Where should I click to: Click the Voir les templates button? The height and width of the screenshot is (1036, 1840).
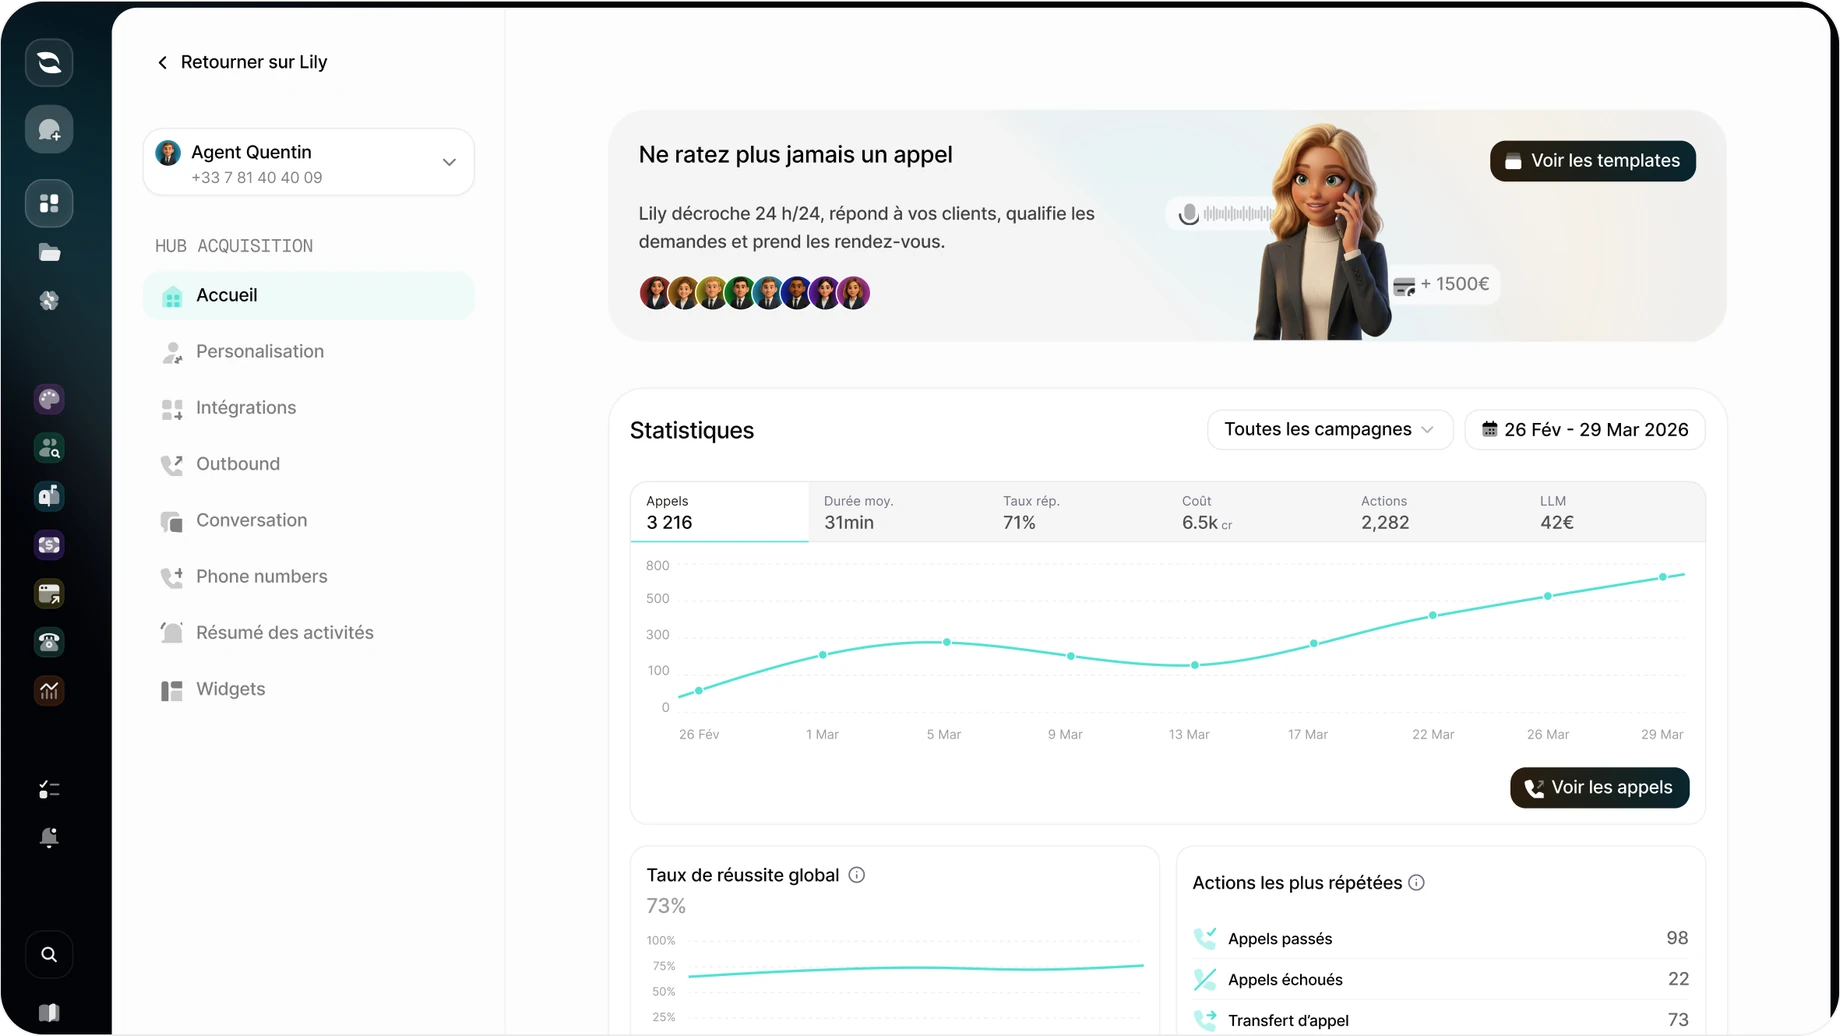click(1593, 161)
